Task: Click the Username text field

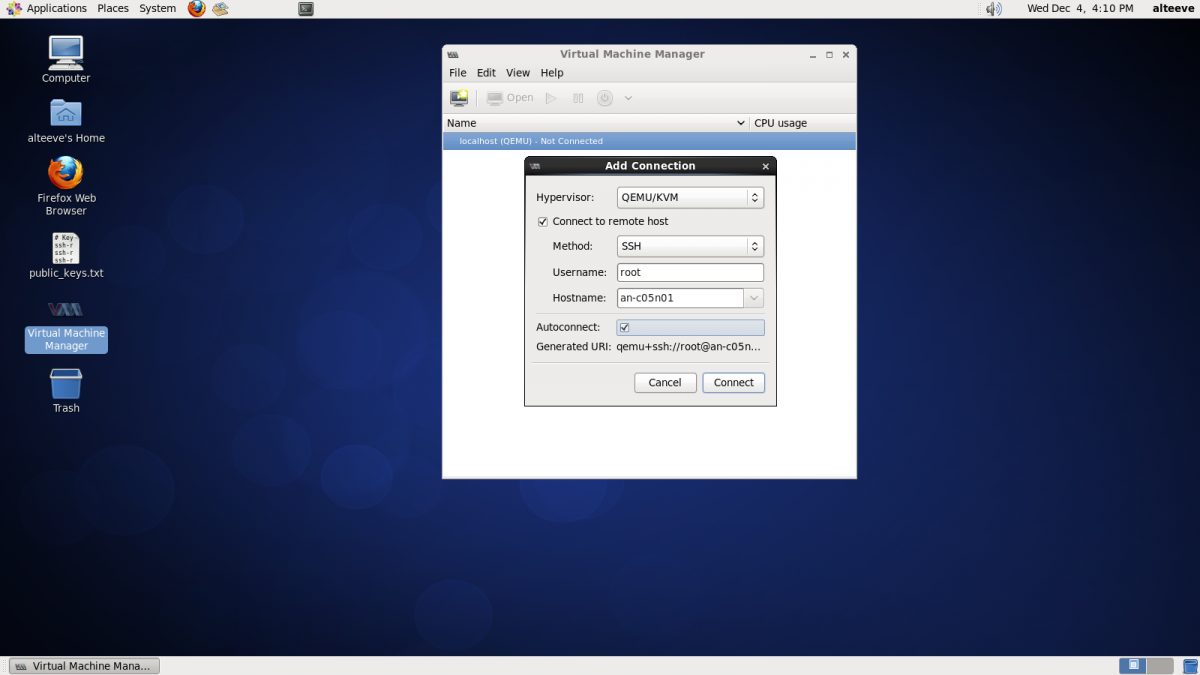Action: (690, 272)
